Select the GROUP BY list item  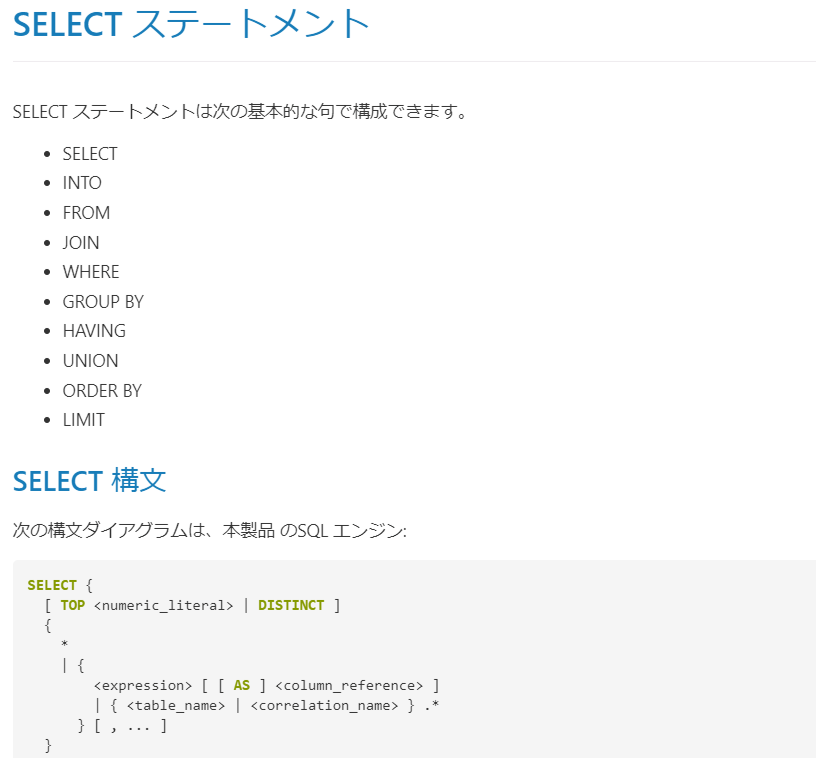[x=103, y=302]
